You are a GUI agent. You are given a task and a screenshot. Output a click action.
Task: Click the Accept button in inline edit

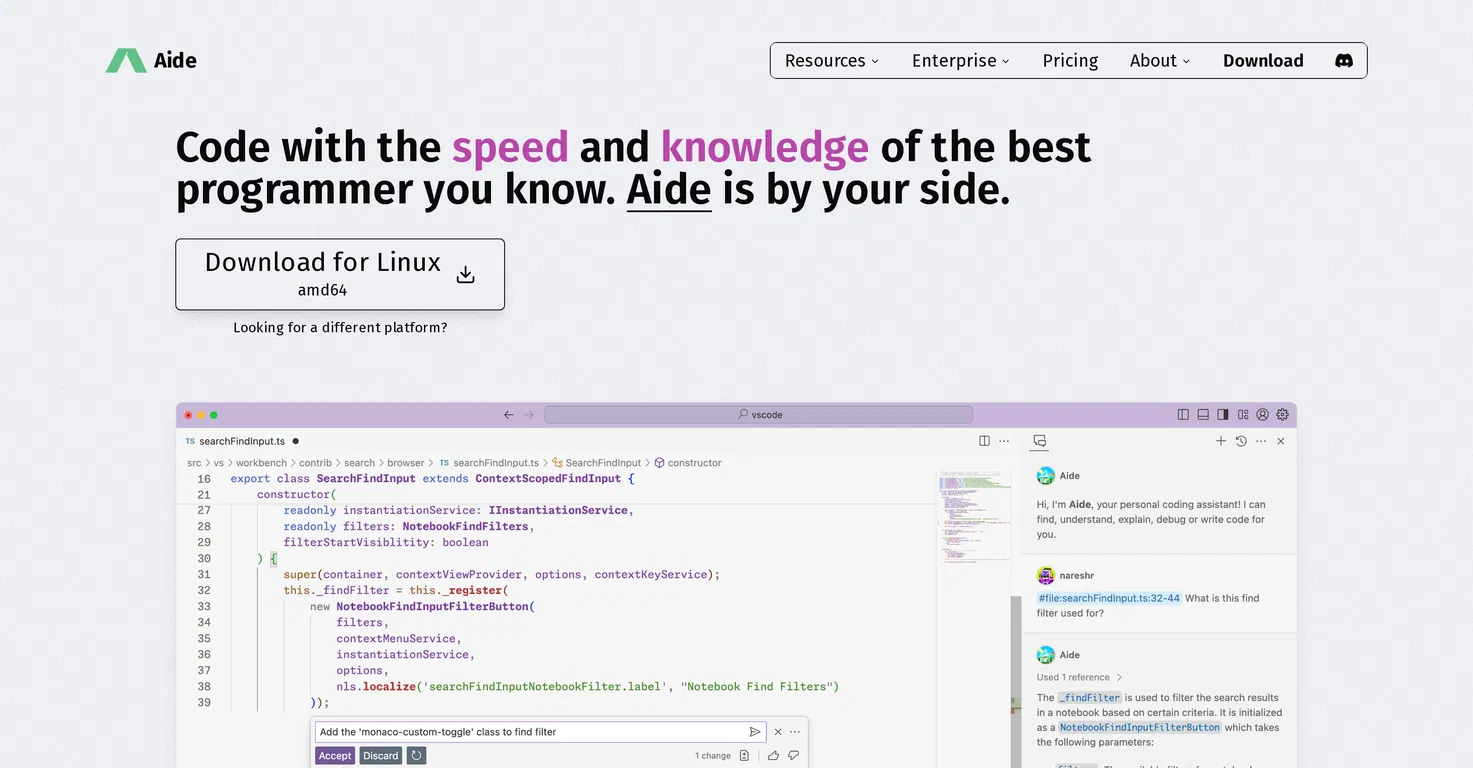pos(335,756)
